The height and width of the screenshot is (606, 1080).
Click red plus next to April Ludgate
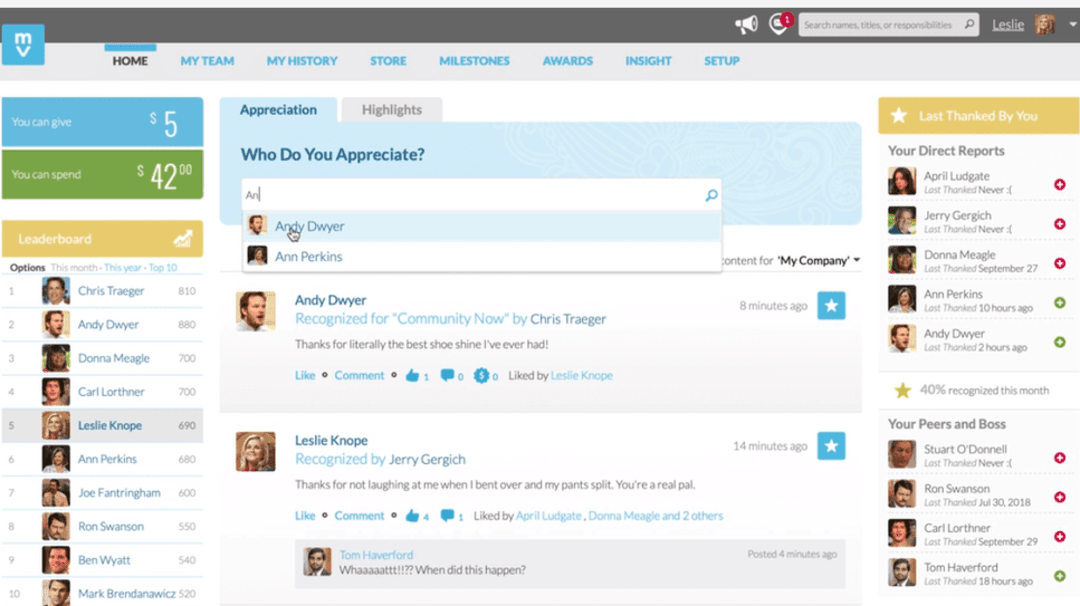pyautogui.click(x=1060, y=184)
